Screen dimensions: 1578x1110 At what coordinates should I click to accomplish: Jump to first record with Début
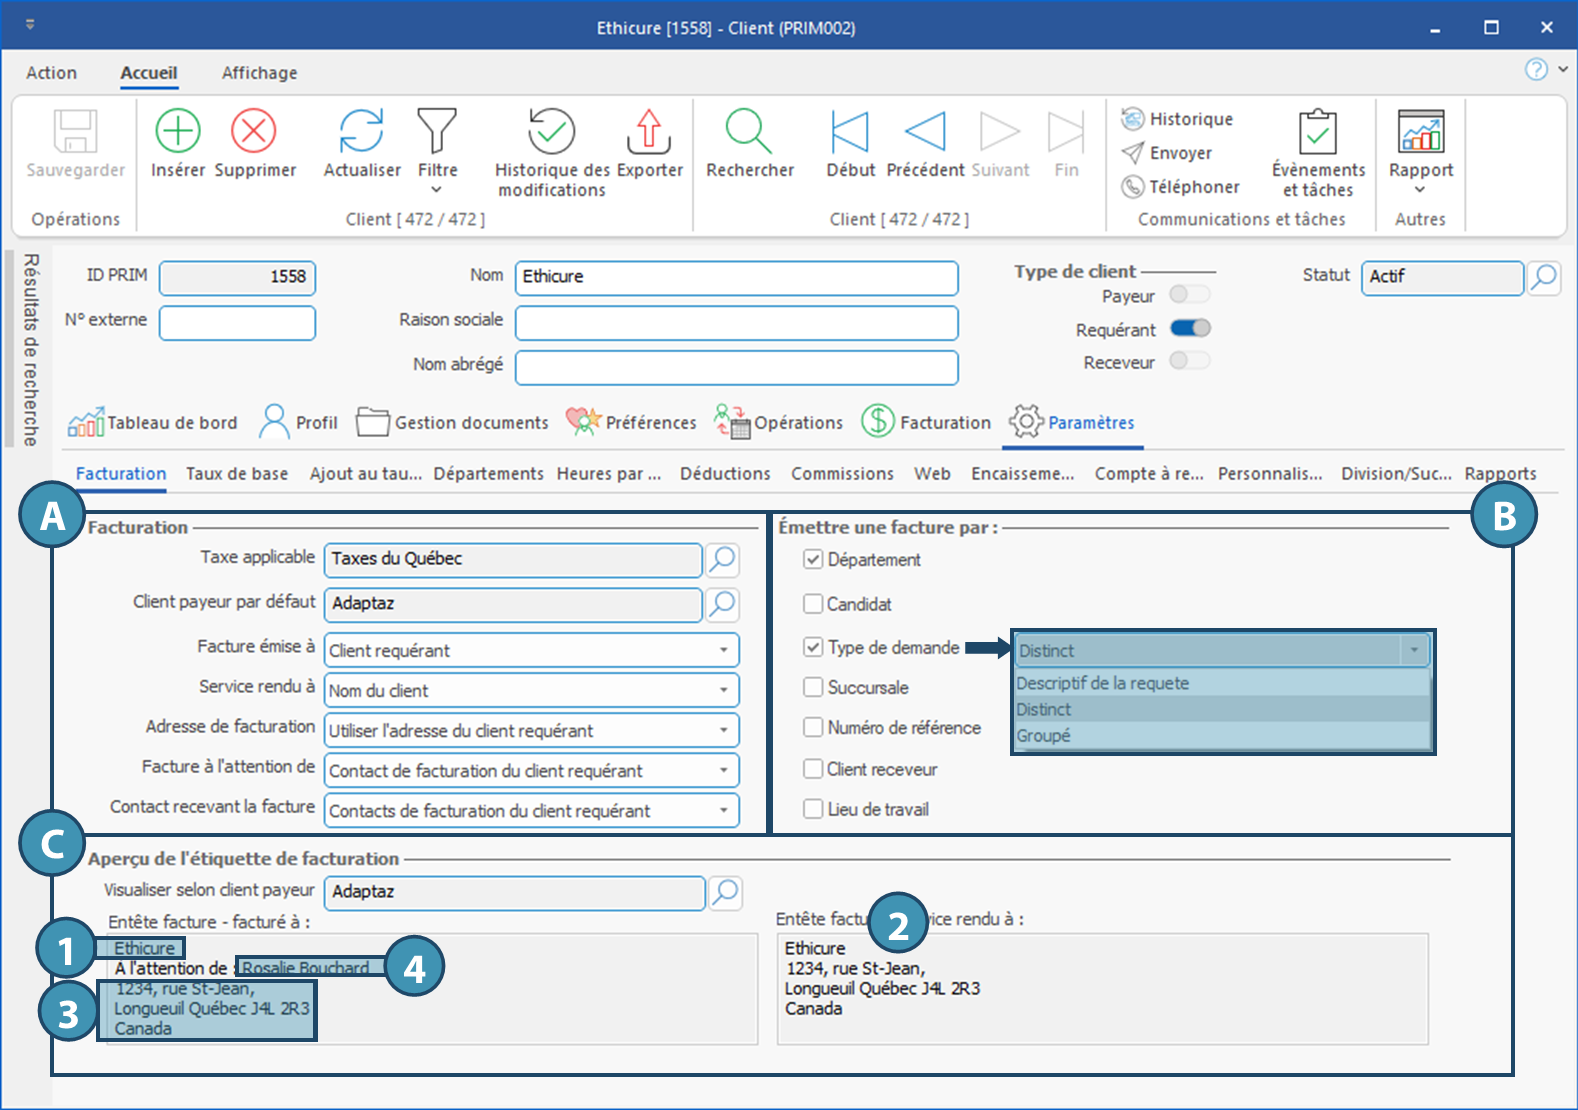coord(849,131)
